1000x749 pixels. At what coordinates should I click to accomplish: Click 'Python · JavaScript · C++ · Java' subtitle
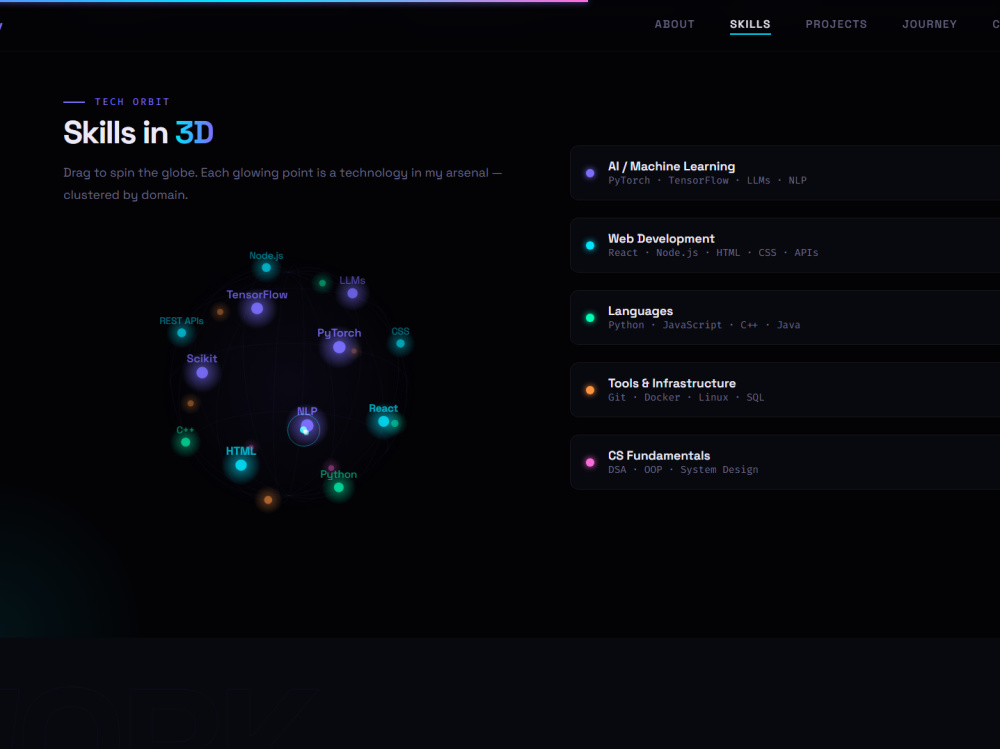pos(704,325)
